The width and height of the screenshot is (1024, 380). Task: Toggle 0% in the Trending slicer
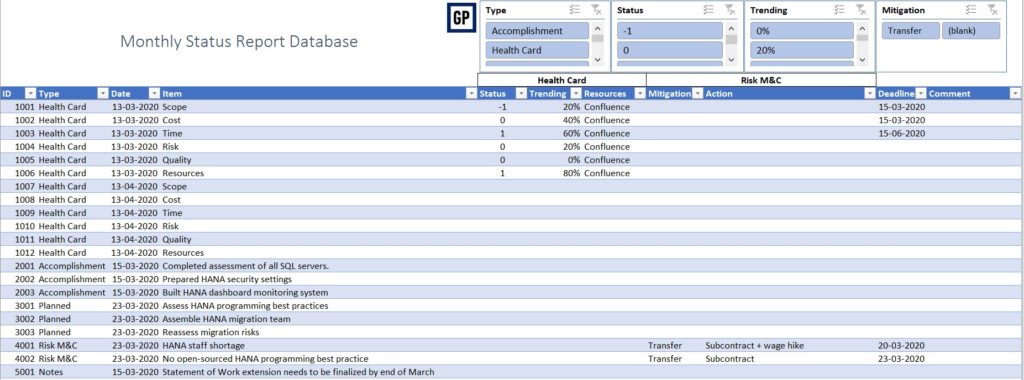click(802, 31)
